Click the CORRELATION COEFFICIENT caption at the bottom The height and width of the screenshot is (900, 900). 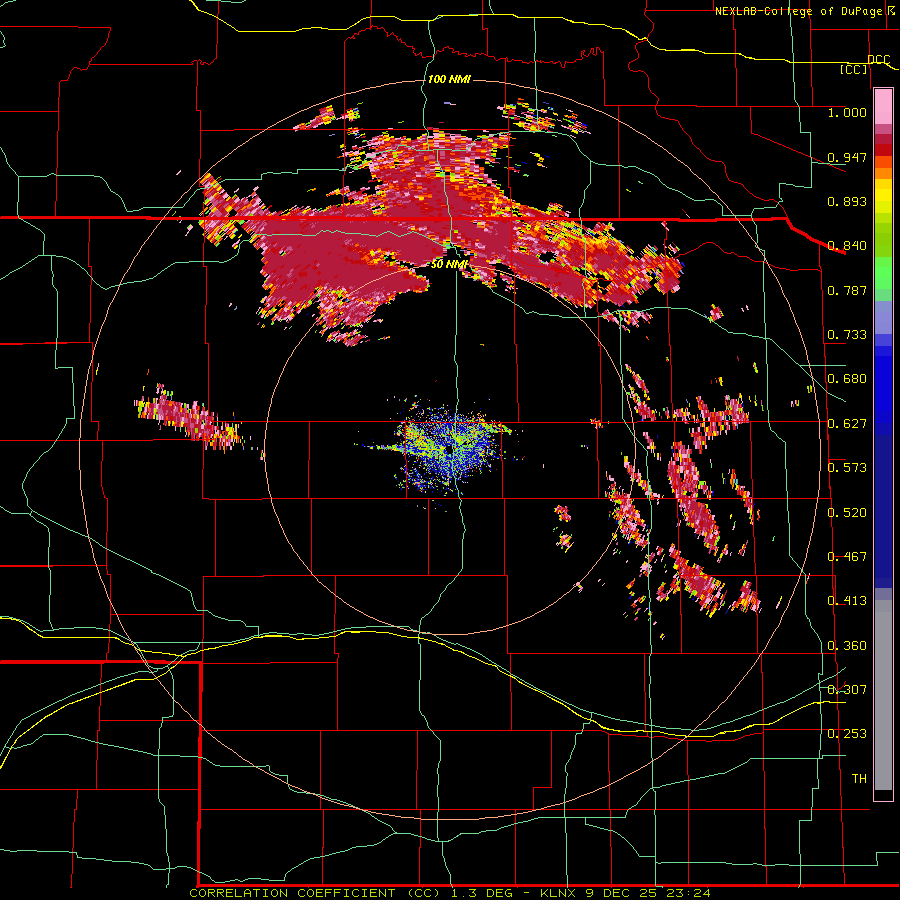pyautogui.click(x=449, y=893)
